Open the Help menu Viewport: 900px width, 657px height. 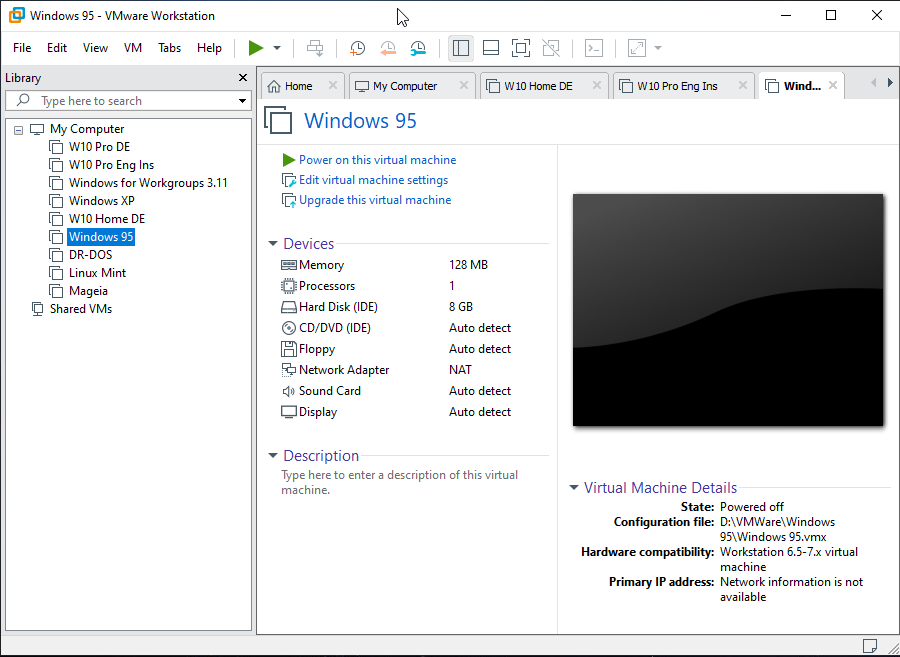click(x=209, y=48)
